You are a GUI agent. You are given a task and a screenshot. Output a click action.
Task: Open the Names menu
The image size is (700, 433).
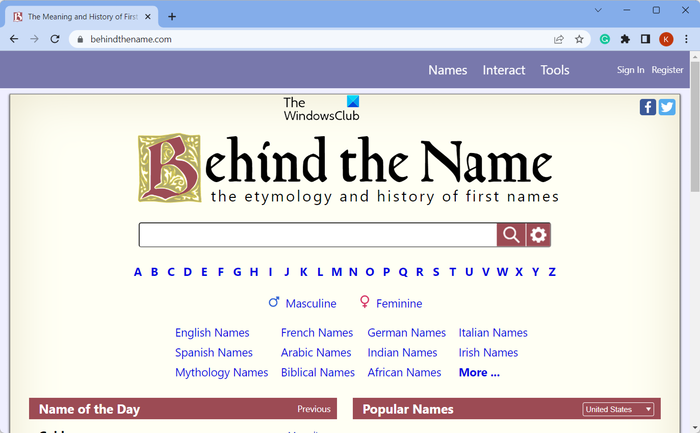(448, 70)
